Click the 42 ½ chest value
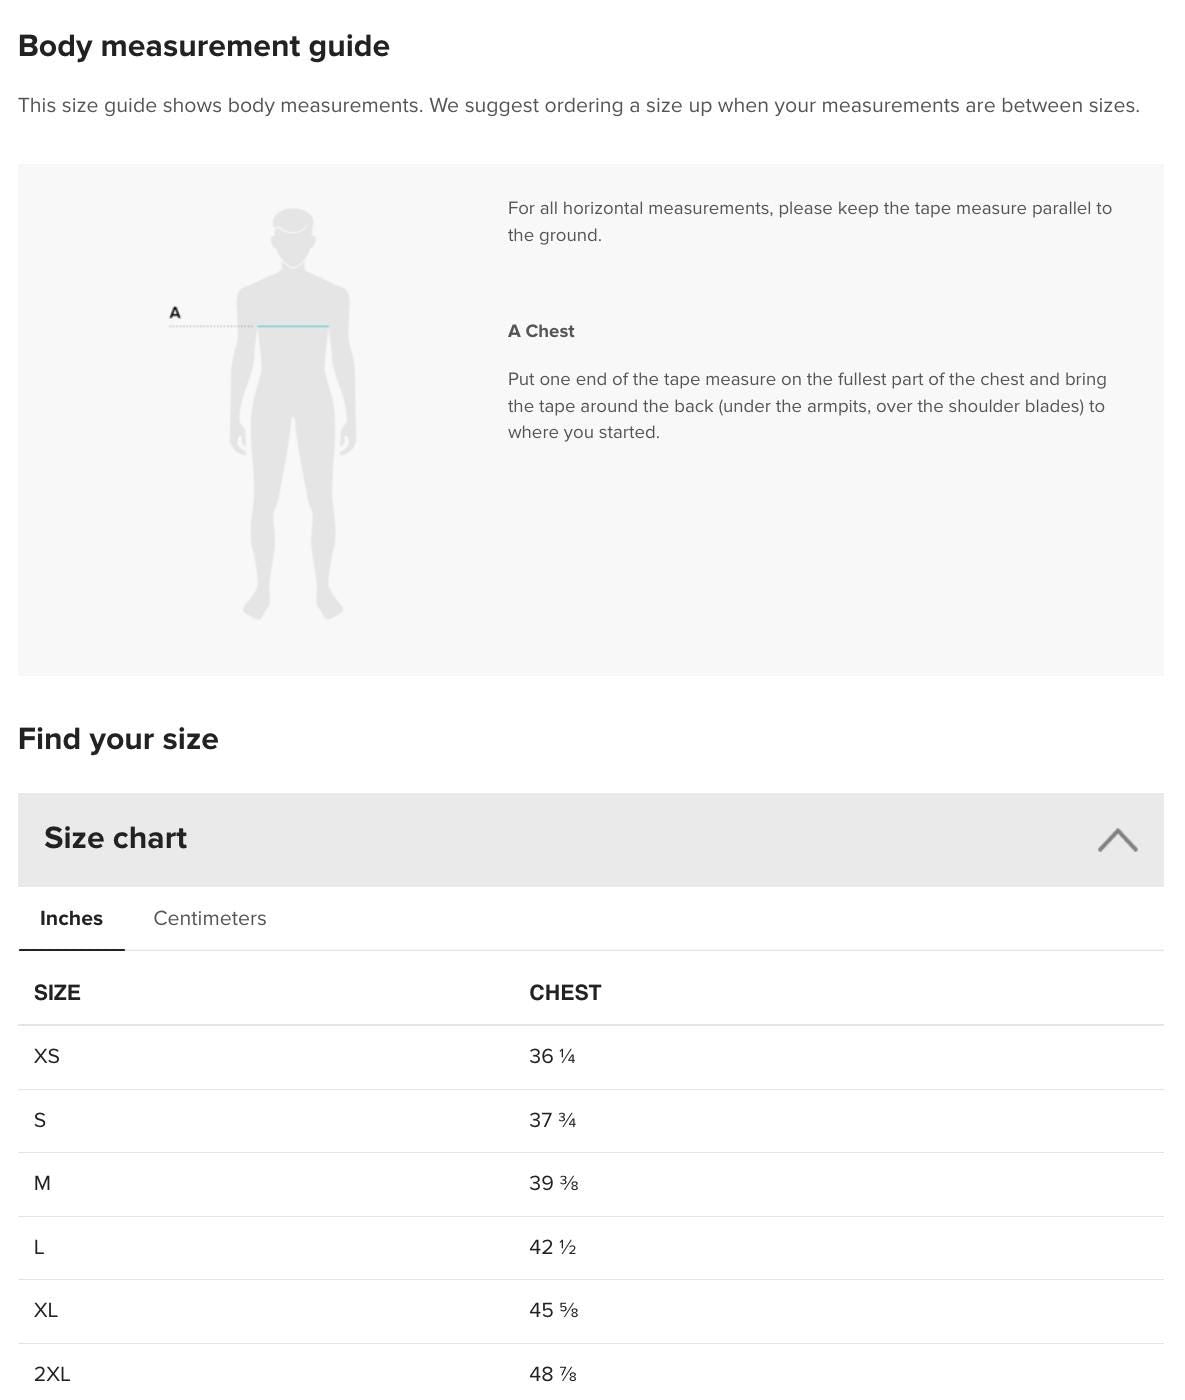The image size is (1185, 1400). [552, 1247]
